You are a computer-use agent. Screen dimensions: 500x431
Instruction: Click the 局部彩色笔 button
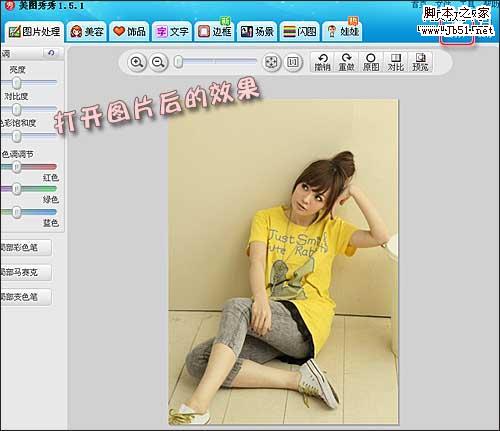tap(26, 248)
